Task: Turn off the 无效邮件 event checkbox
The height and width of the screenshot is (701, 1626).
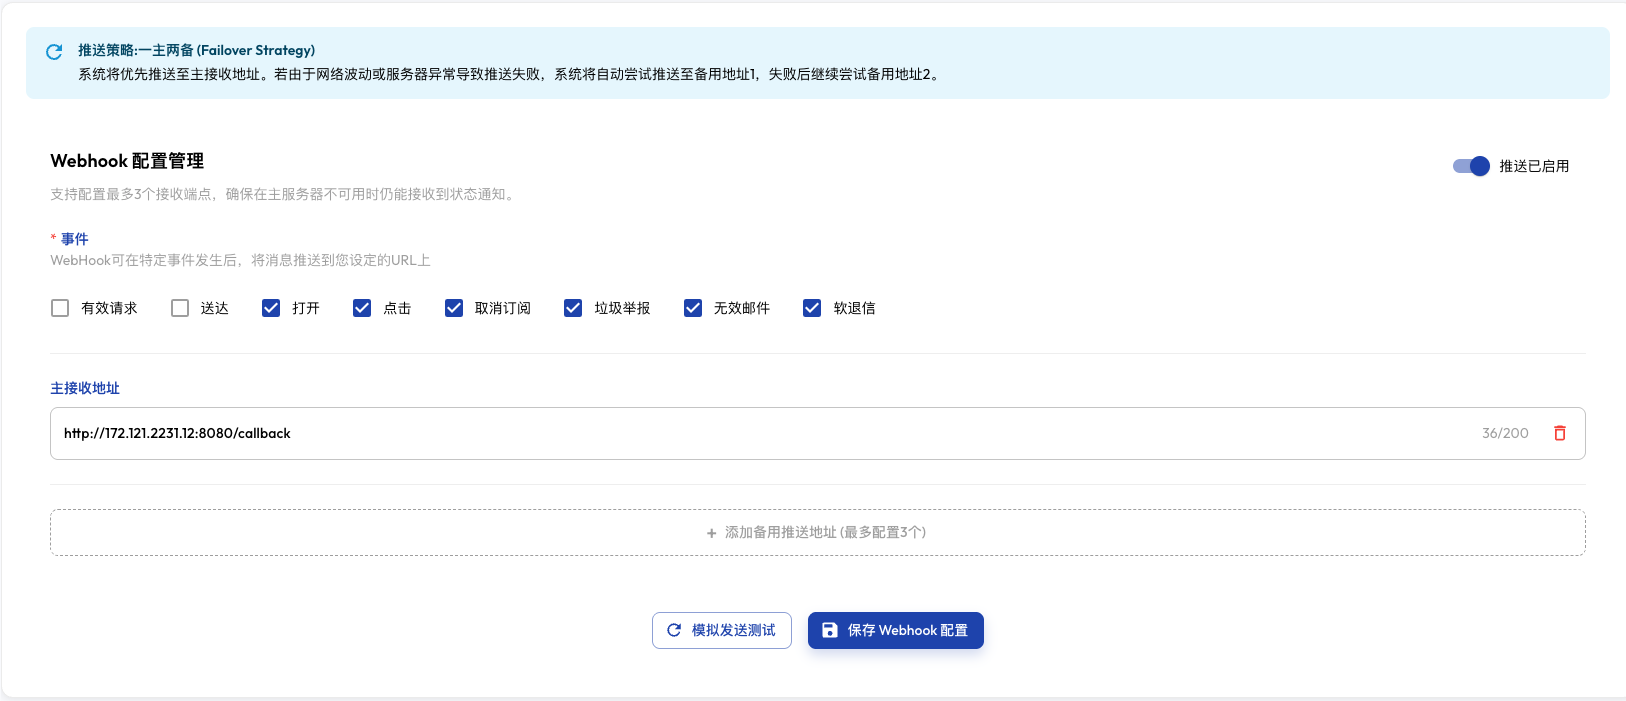Action: point(693,308)
